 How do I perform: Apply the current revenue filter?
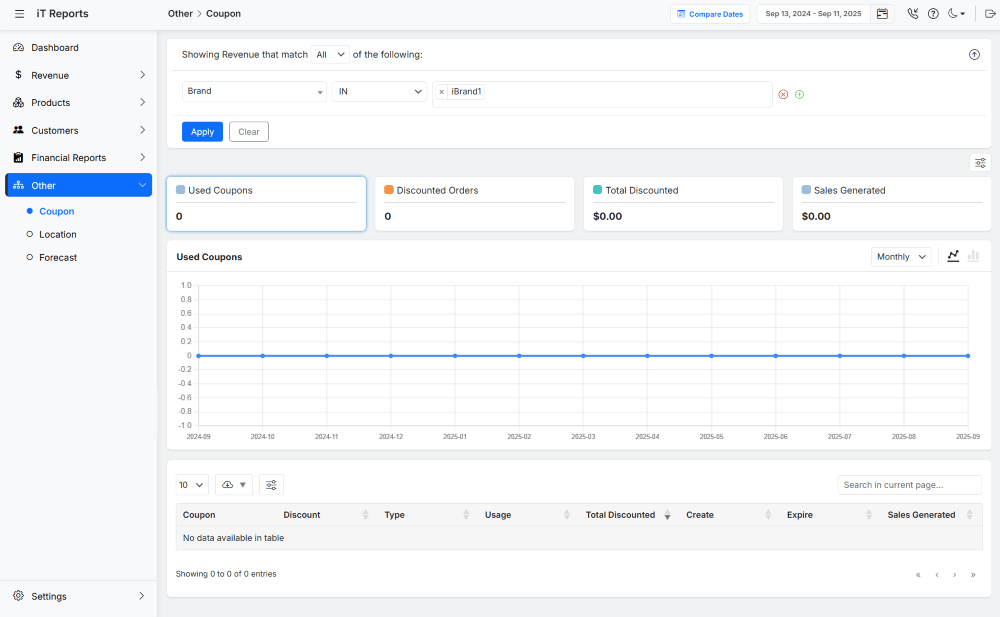coord(202,131)
